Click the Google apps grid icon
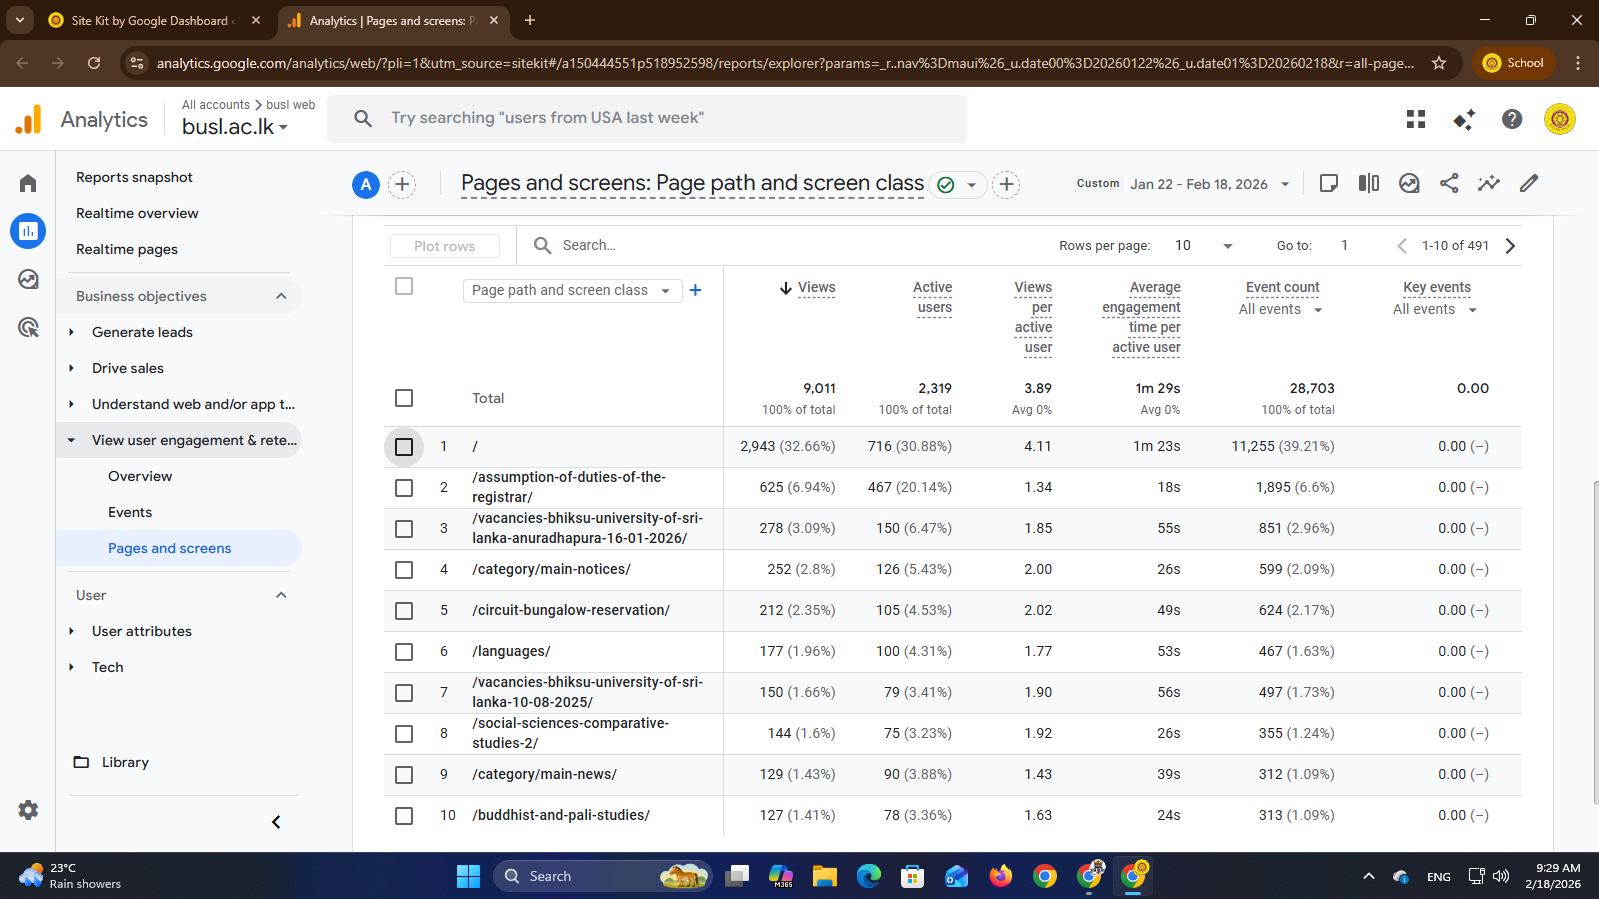The width and height of the screenshot is (1599, 899). pos(1415,119)
